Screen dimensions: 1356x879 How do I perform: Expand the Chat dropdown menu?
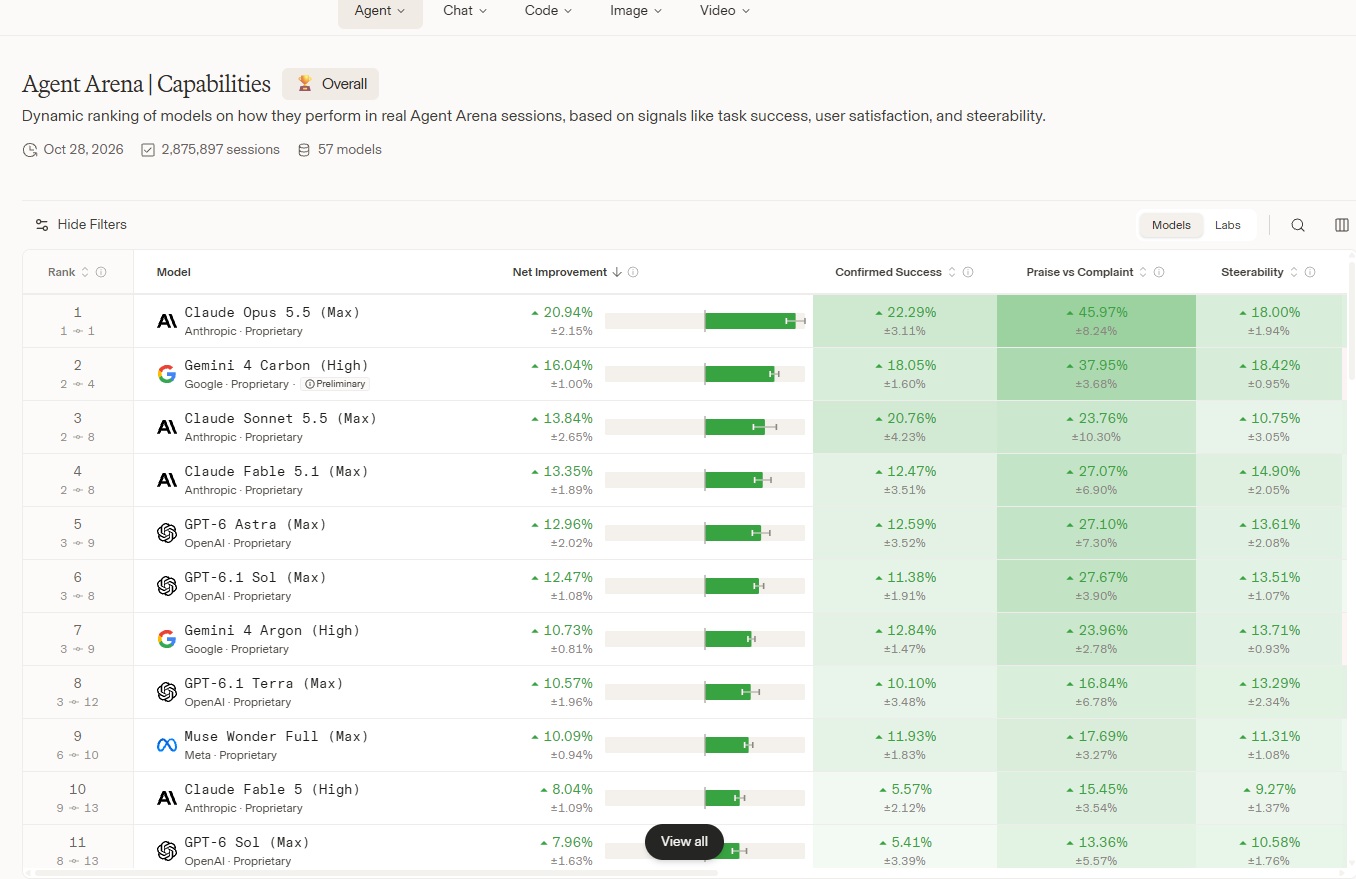click(465, 11)
